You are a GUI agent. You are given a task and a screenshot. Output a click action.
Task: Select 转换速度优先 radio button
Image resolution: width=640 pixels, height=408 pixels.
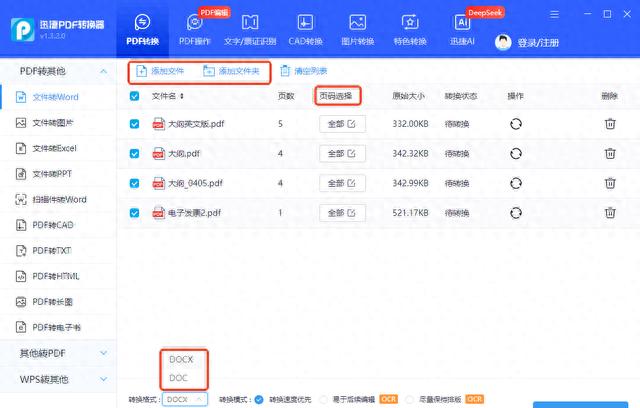259,399
